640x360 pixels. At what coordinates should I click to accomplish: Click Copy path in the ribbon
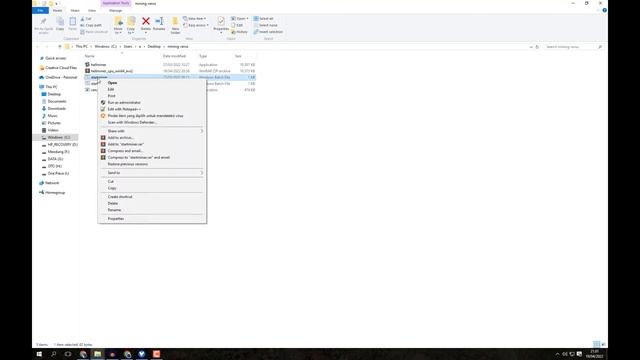[x=91, y=25]
